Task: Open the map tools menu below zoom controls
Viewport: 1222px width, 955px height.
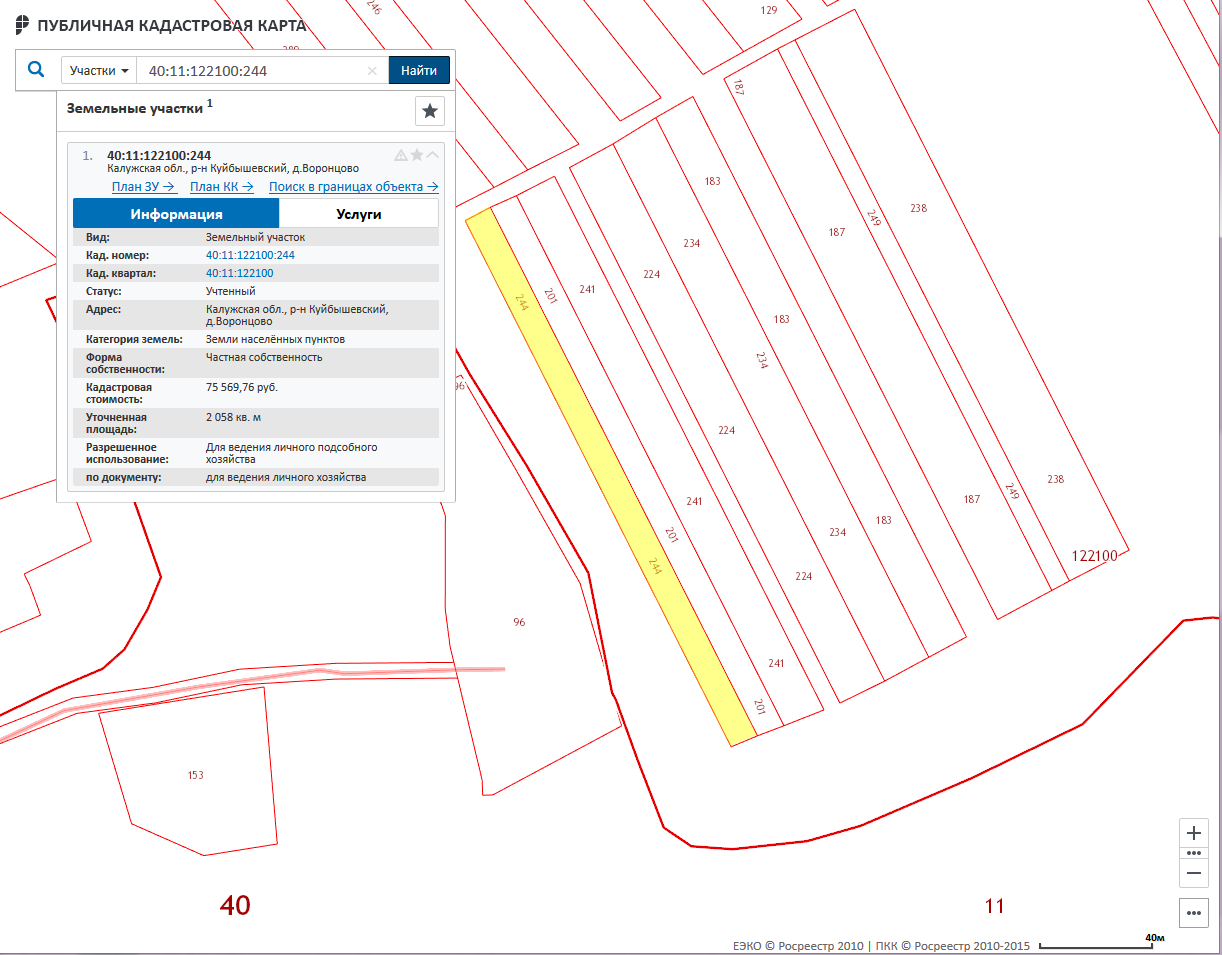Action: pyautogui.click(x=1193, y=912)
